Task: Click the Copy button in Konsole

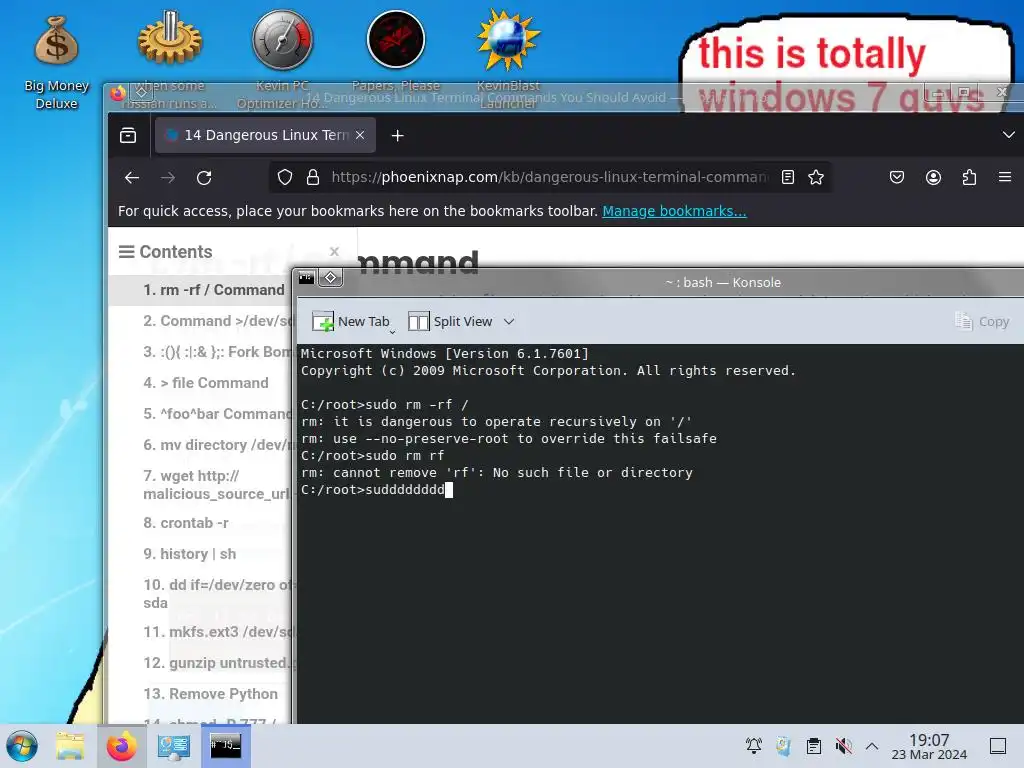Action: pos(982,321)
